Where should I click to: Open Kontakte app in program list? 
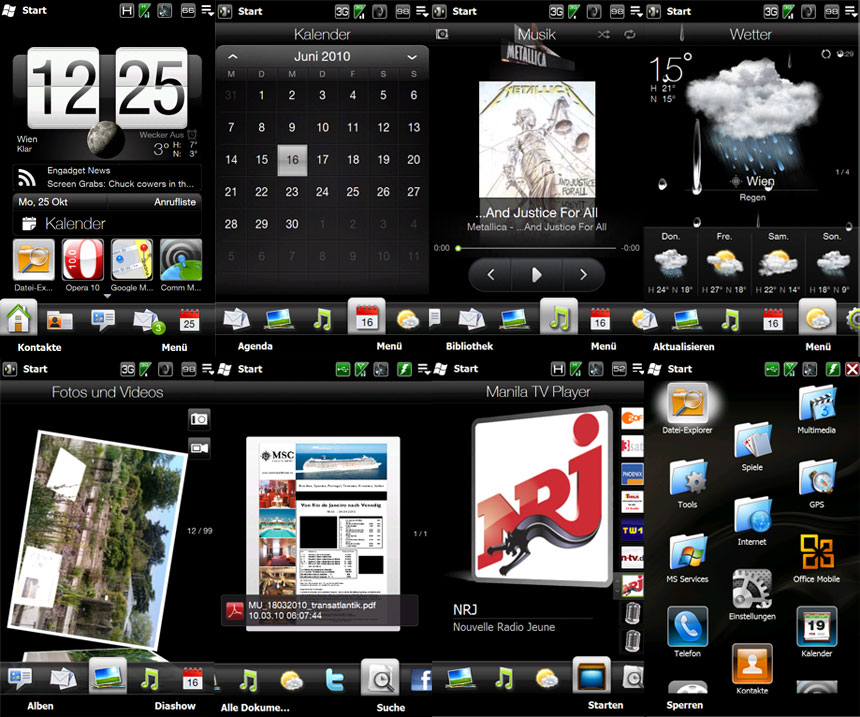[x=752, y=670]
